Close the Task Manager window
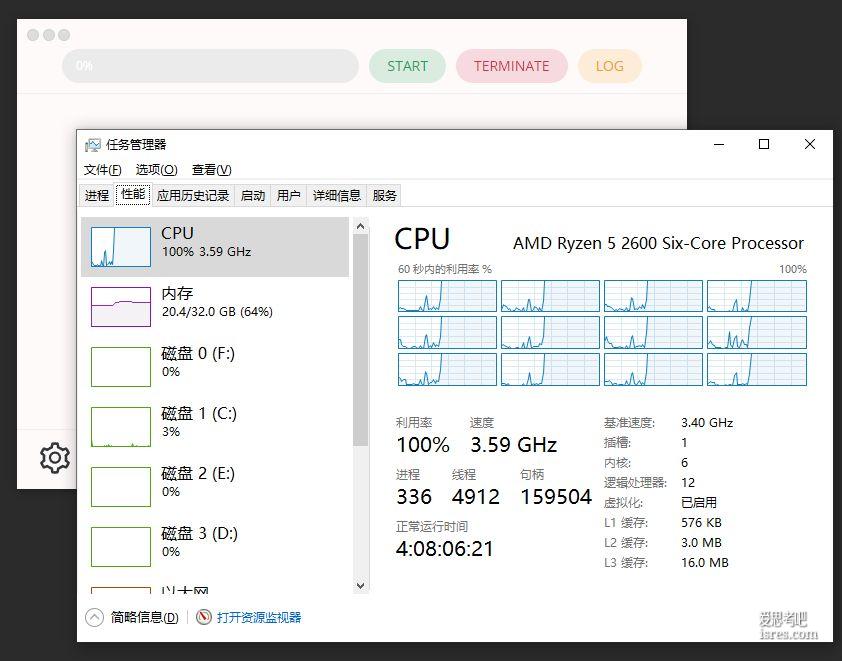The height and width of the screenshot is (661, 842). tap(810, 144)
